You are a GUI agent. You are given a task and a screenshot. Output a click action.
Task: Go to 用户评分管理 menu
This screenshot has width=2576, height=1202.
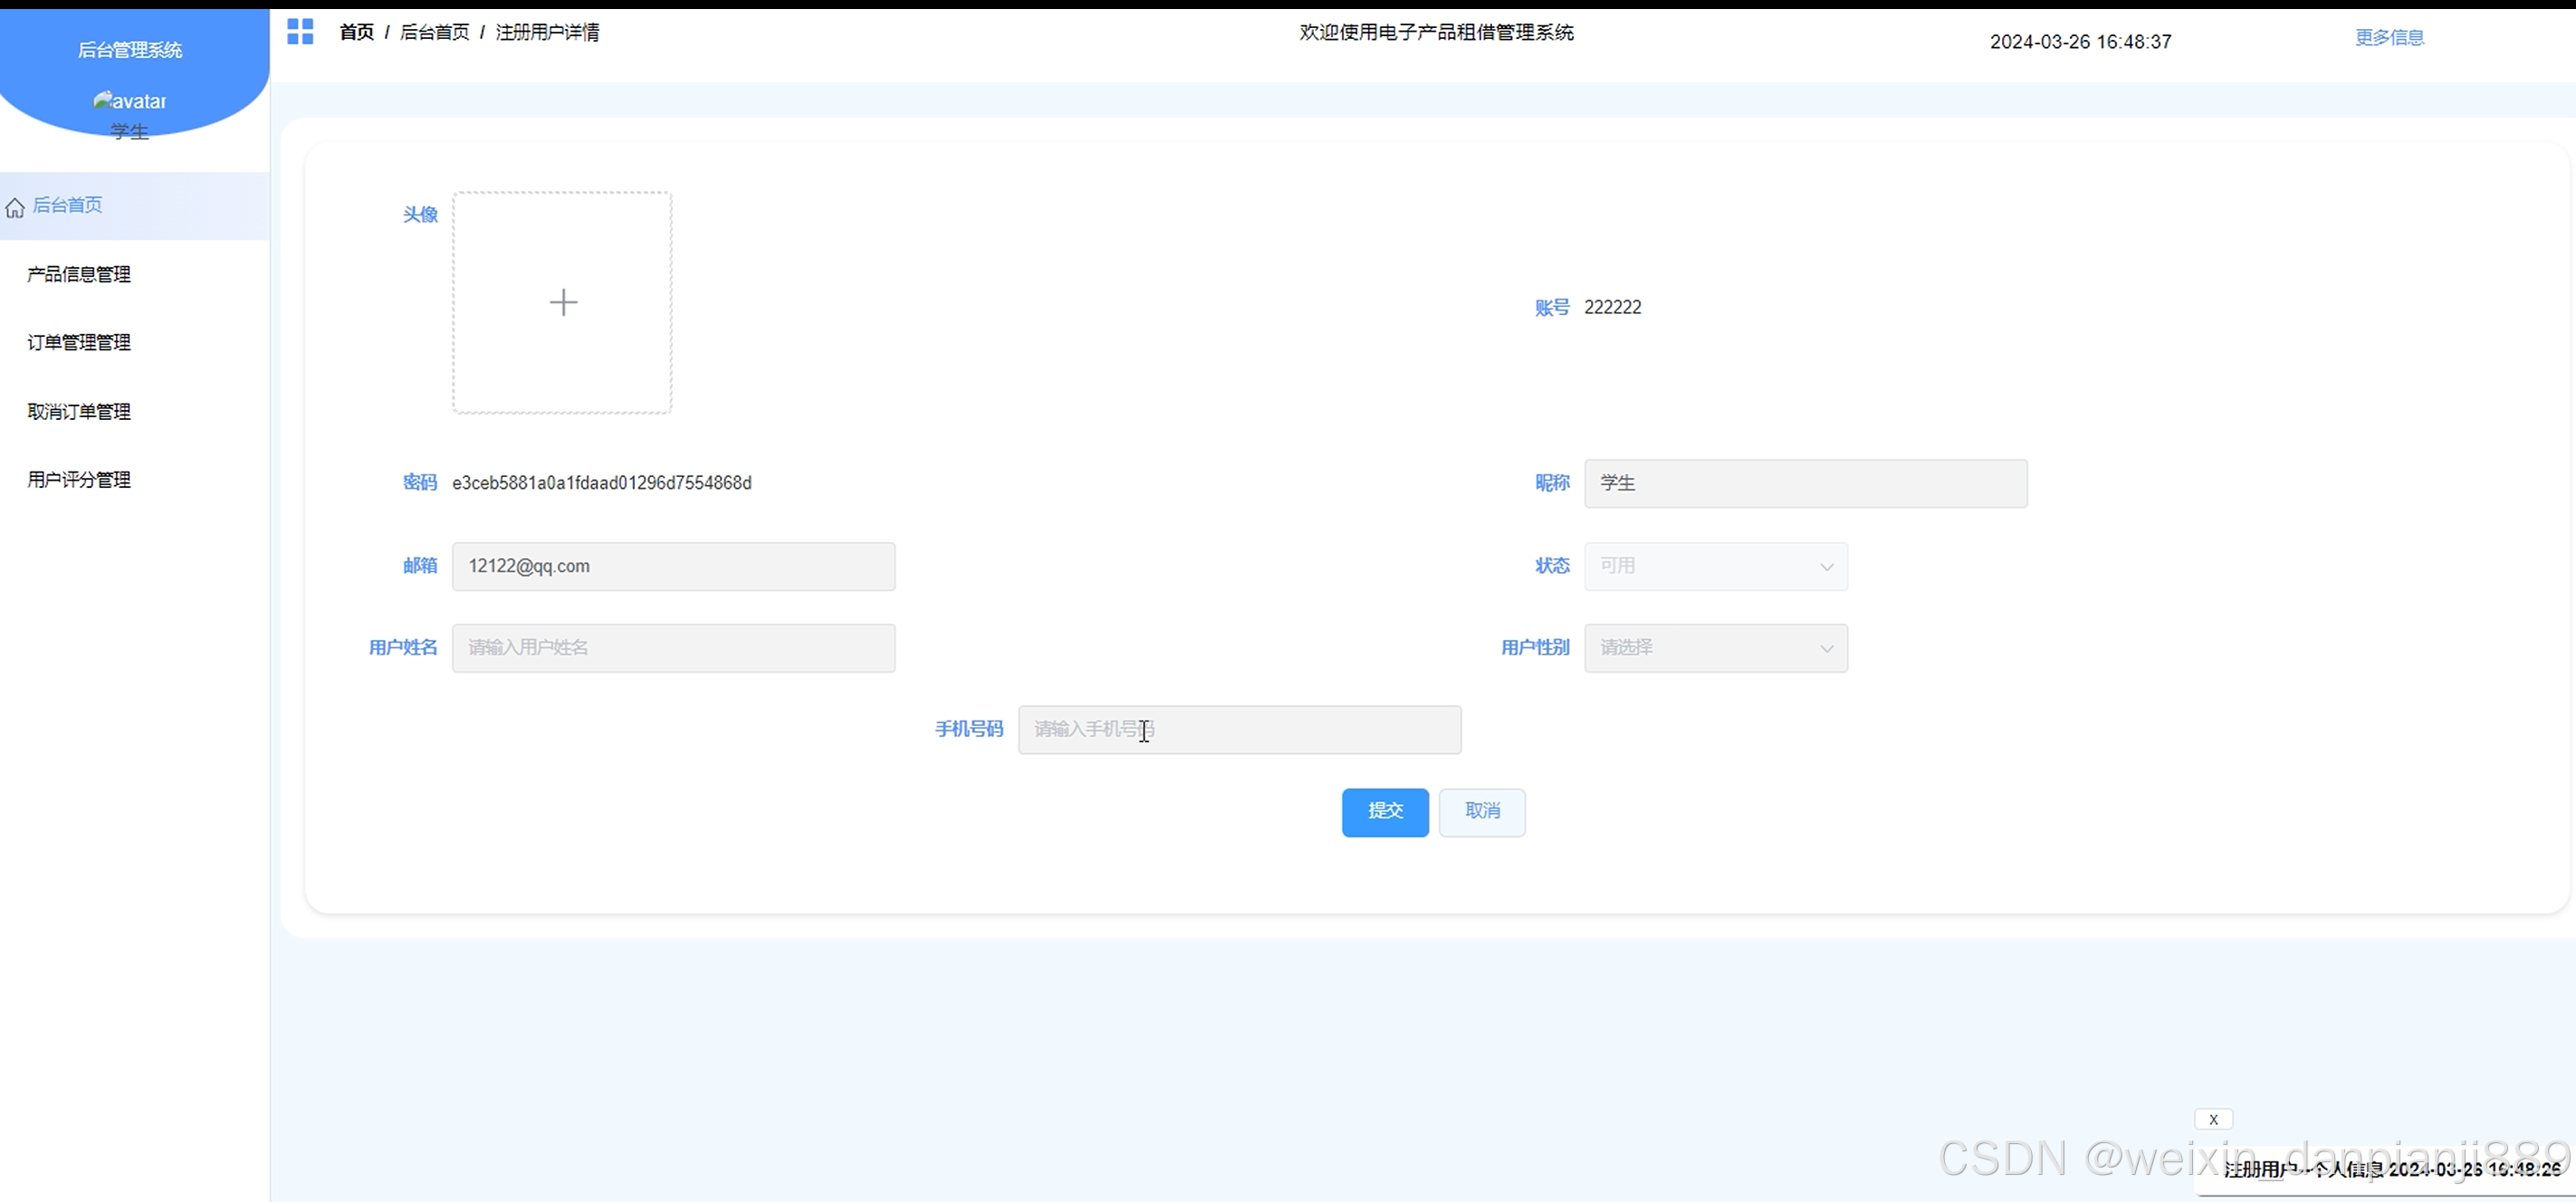(79, 479)
